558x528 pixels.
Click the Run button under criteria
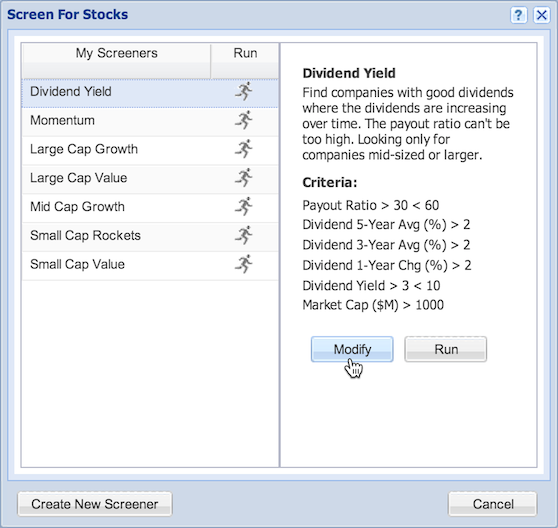tap(446, 349)
